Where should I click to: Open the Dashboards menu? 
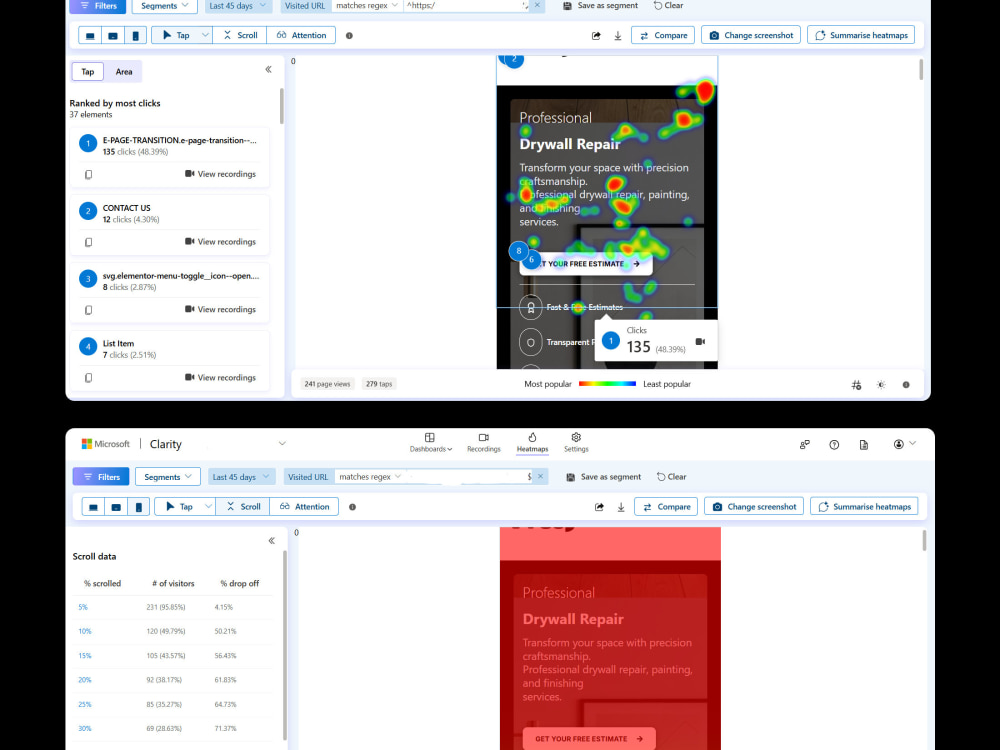pyautogui.click(x=430, y=443)
